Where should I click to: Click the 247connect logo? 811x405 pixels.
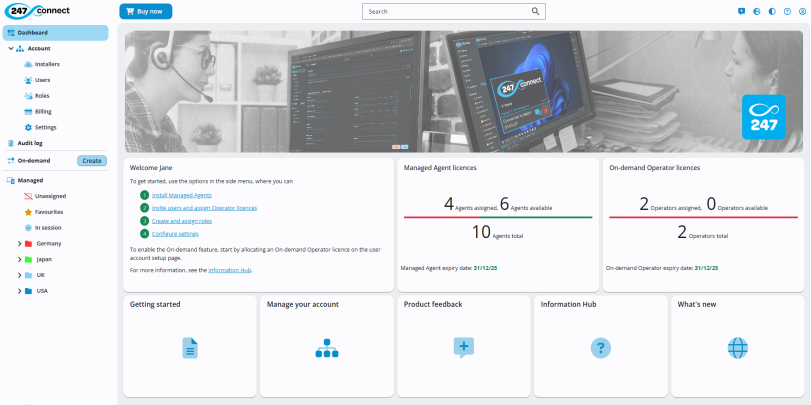37,11
